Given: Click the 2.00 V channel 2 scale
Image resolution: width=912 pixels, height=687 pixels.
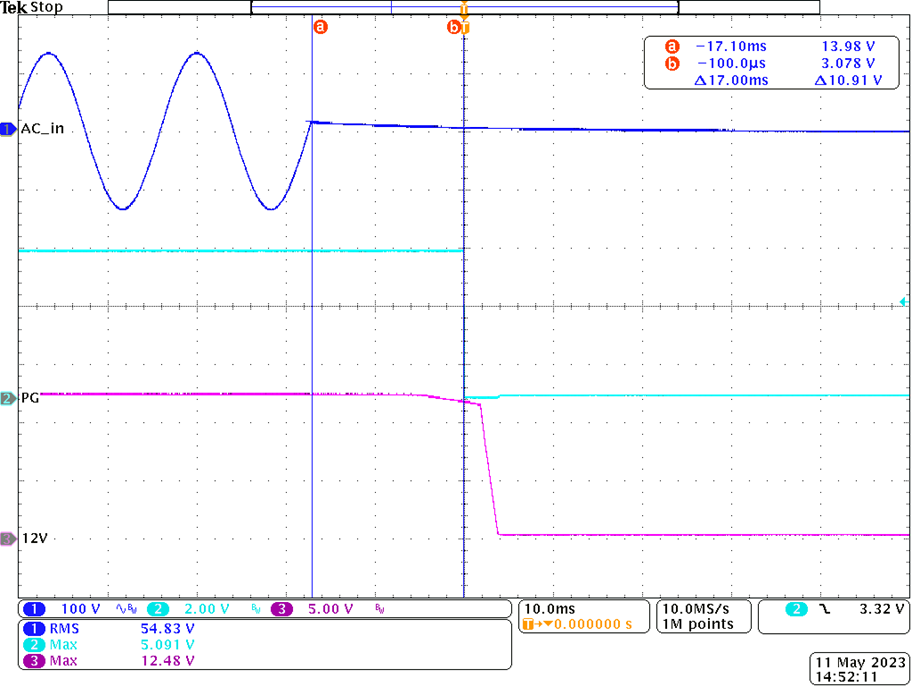Looking at the screenshot, I should click(206, 609).
